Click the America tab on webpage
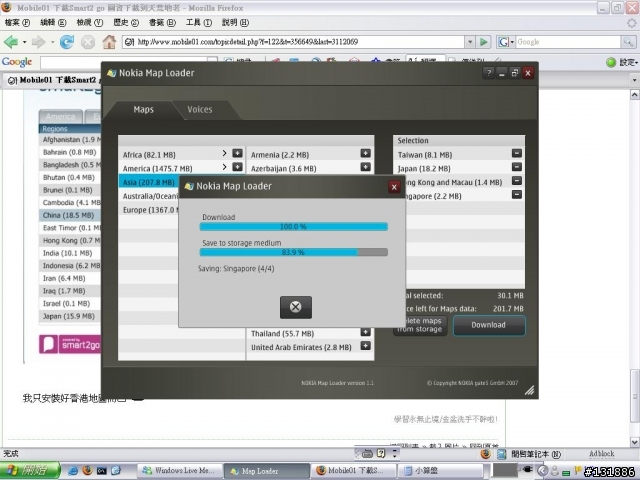640x480 pixels. 60,117
